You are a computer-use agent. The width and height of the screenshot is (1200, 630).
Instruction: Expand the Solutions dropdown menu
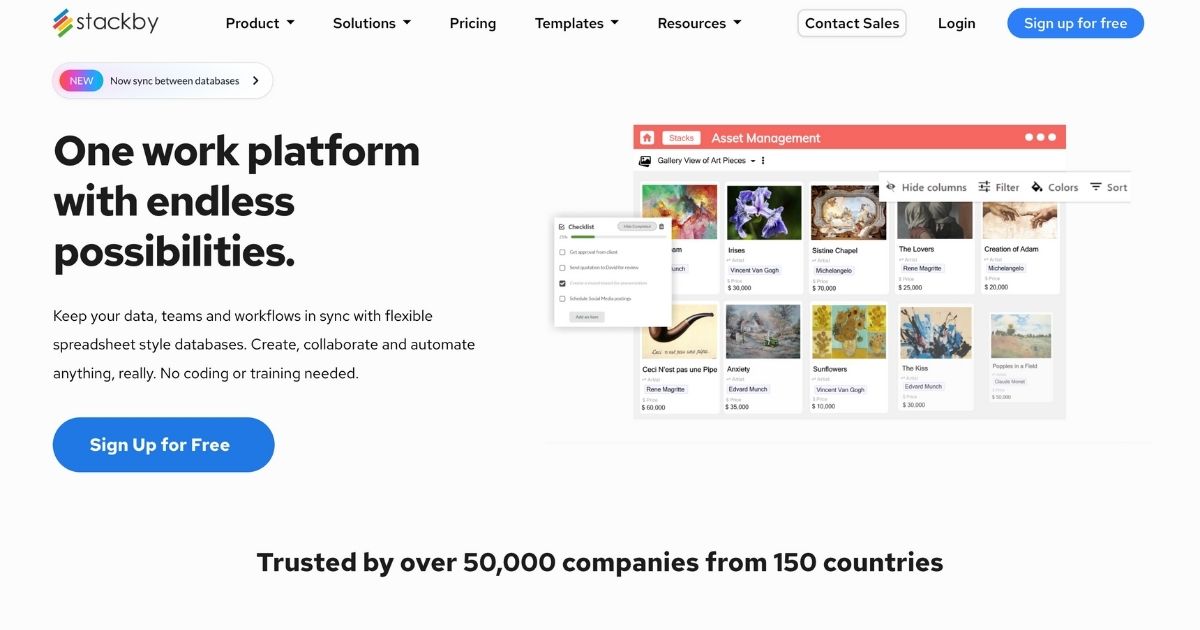pos(372,23)
